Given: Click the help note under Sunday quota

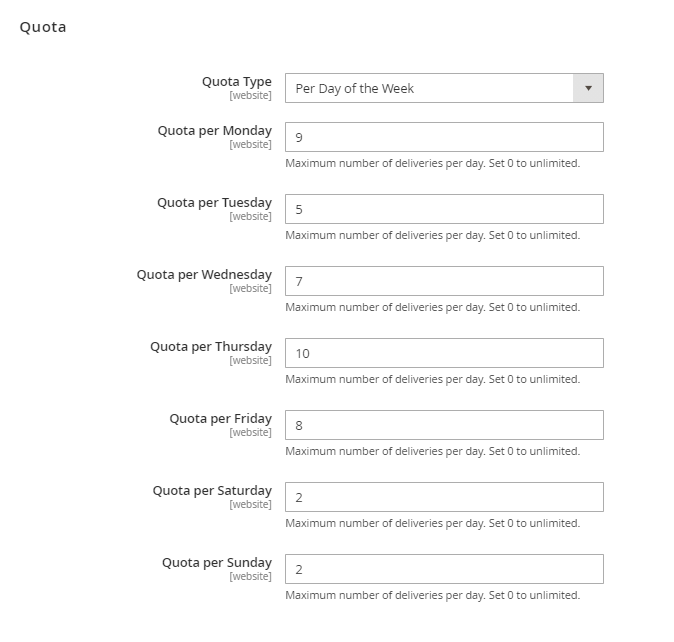Looking at the screenshot, I should 432,595.
